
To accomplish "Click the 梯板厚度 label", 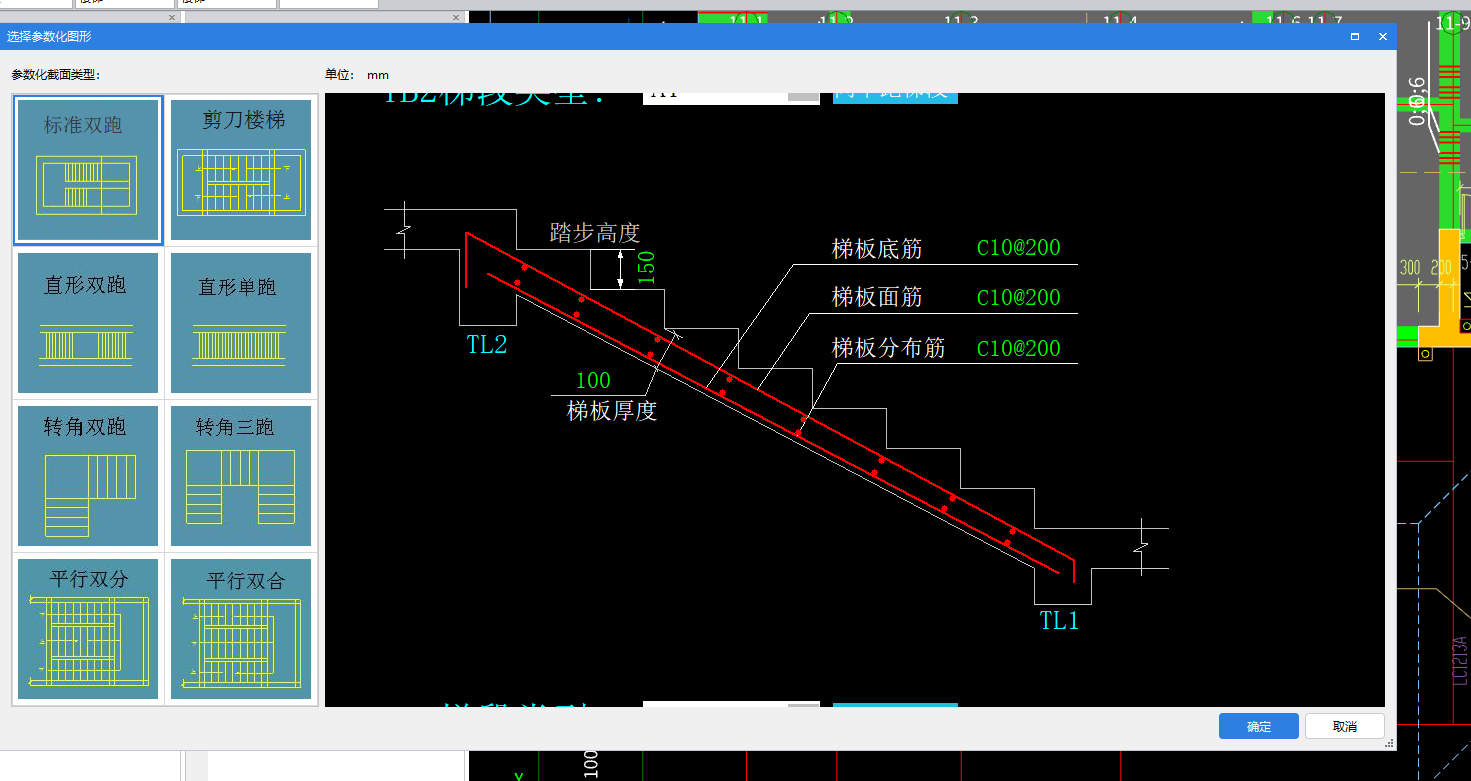I will click(612, 410).
